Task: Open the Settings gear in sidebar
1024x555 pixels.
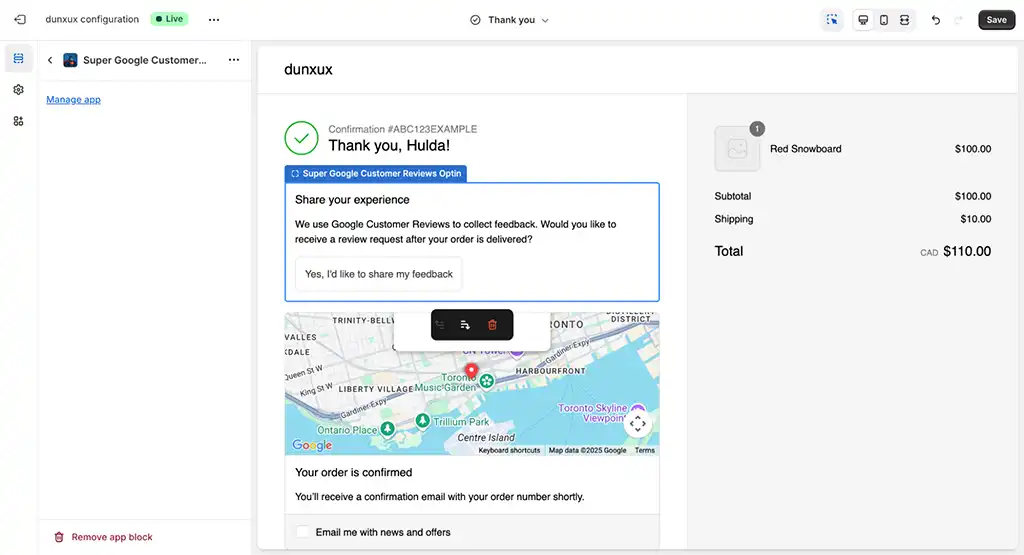Action: coord(18,89)
